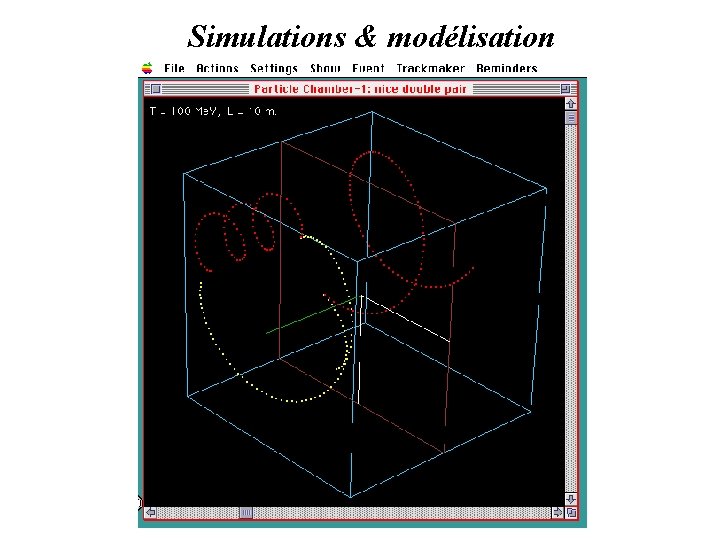720x540 pixels.
Task: Click the vertical scrollbar thumb
Action: tap(571, 118)
